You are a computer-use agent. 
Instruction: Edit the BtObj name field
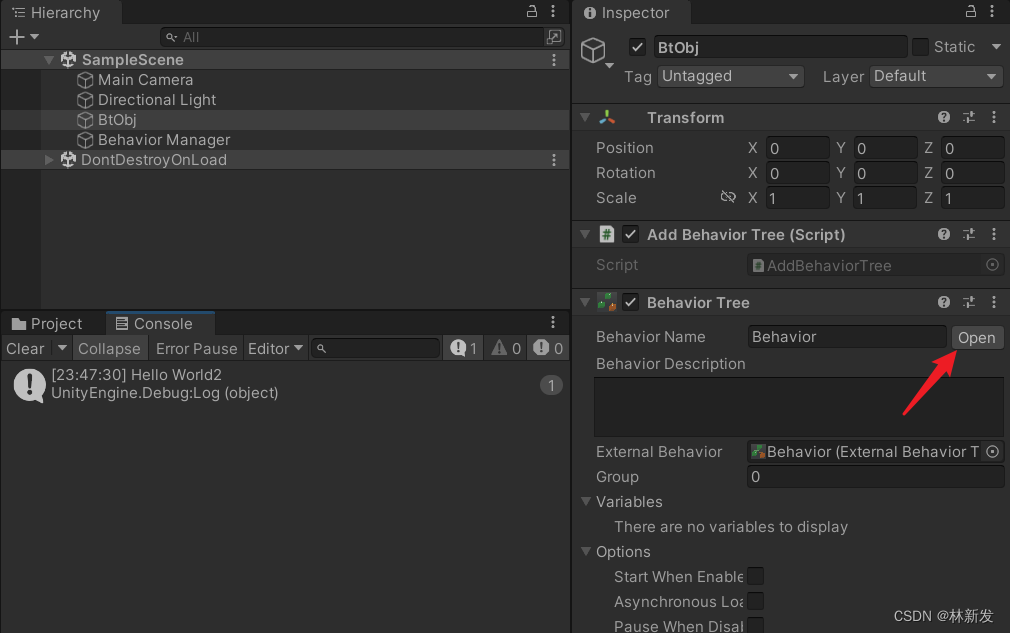[x=779, y=47]
